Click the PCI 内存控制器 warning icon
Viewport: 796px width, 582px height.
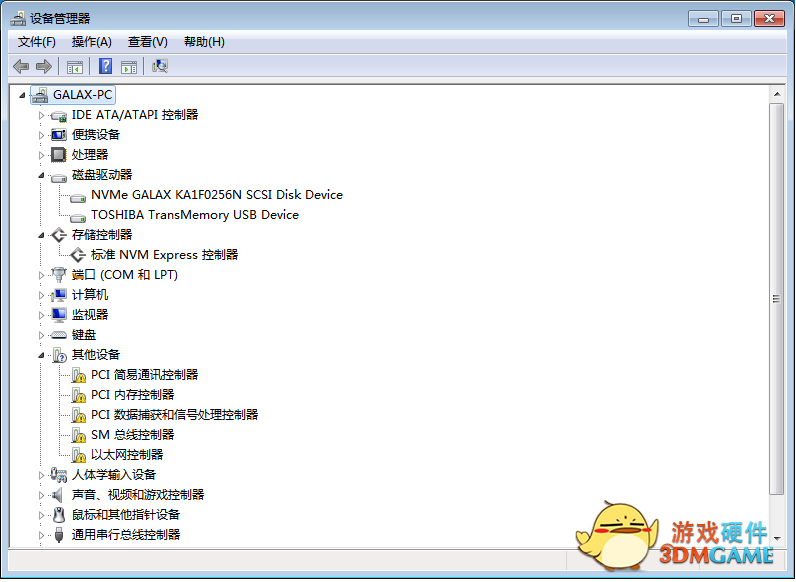78,395
